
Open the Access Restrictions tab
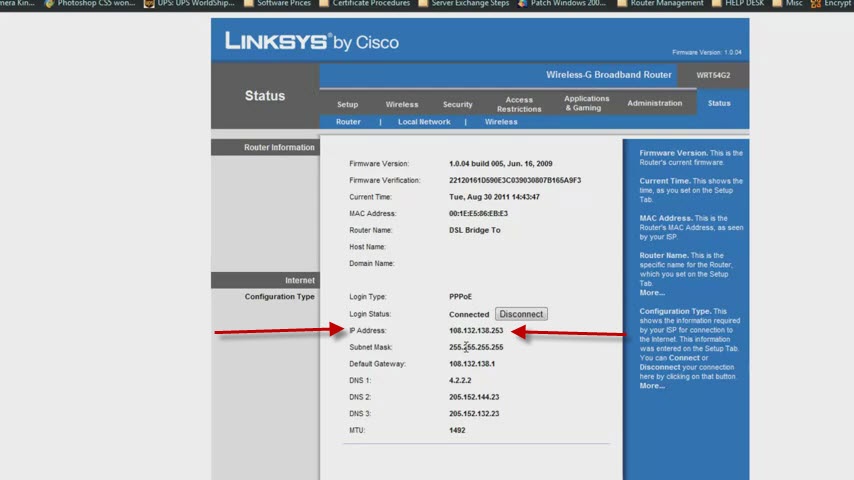click(x=519, y=104)
